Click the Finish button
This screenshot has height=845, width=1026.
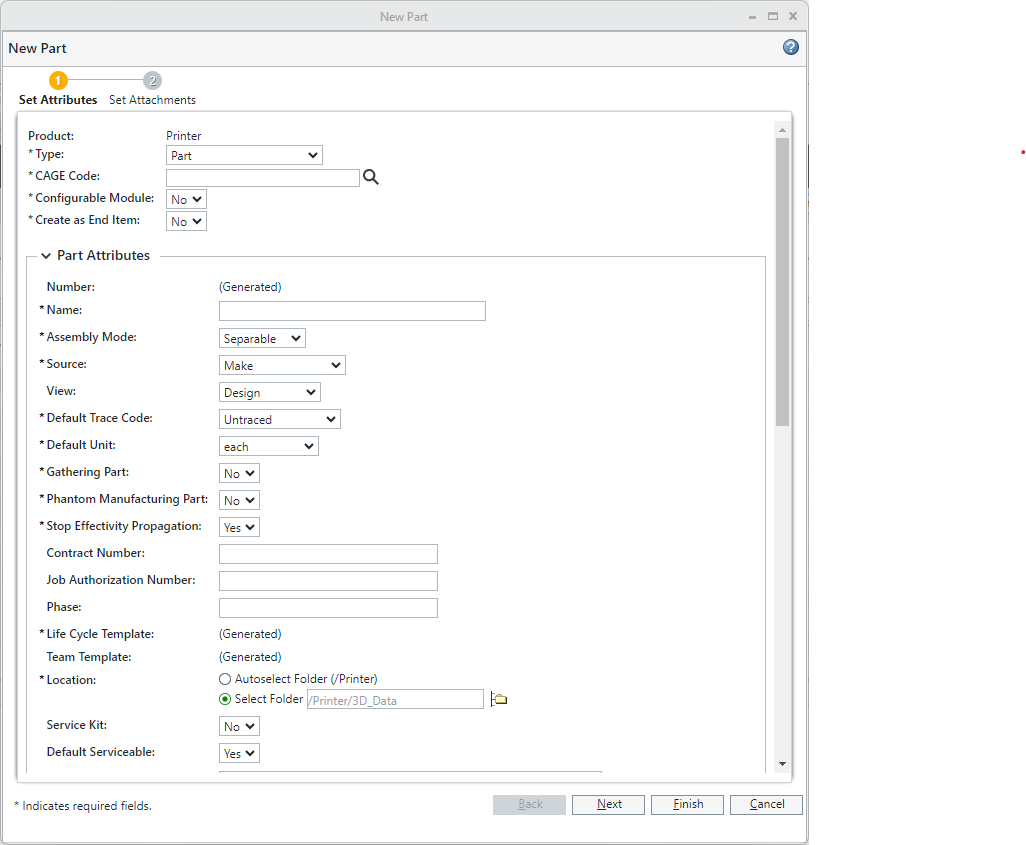688,804
